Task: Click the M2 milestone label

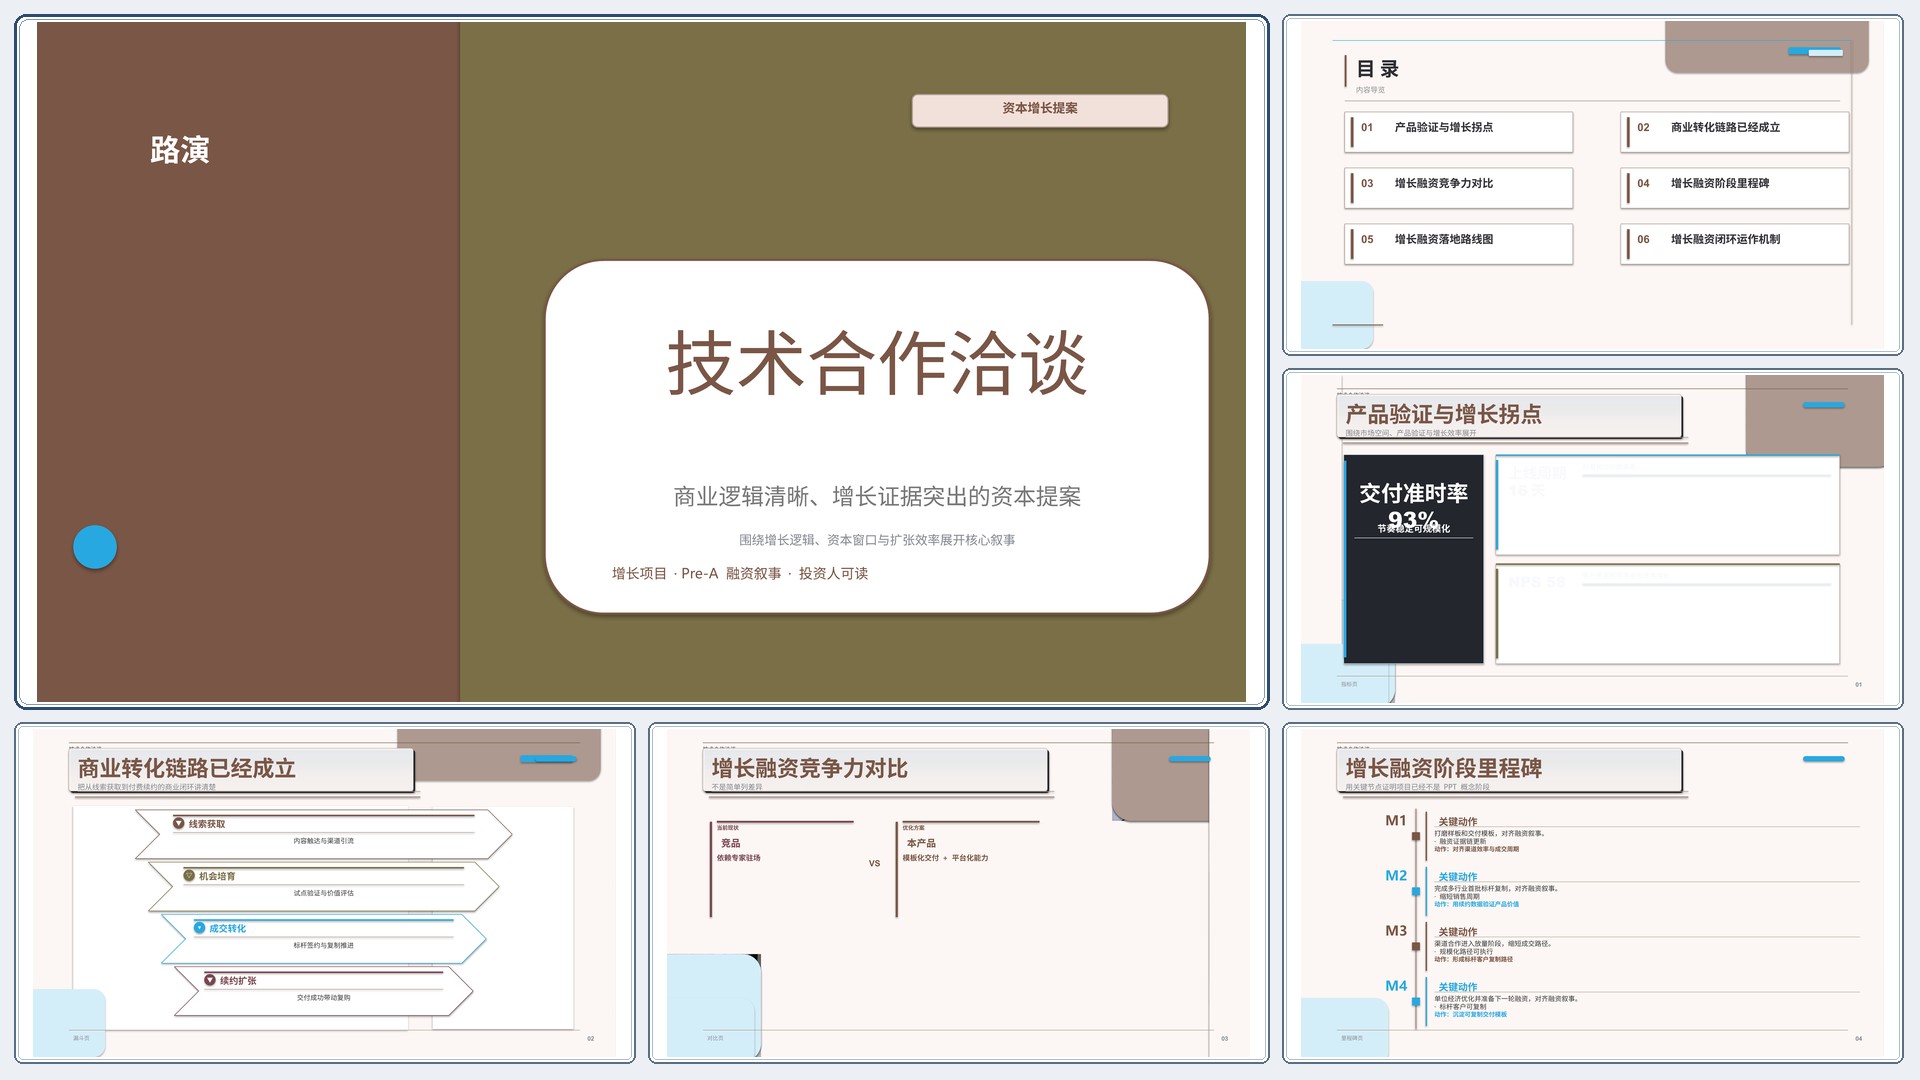Action: click(1396, 875)
